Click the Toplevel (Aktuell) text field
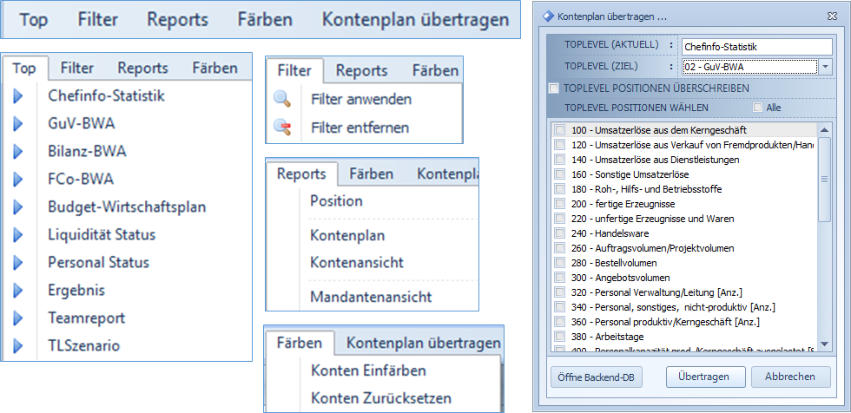 (x=755, y=46)
